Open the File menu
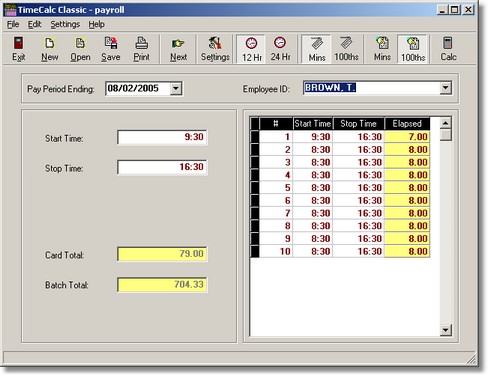Viewport: 488px width, 376px height. tap(13, 24)
